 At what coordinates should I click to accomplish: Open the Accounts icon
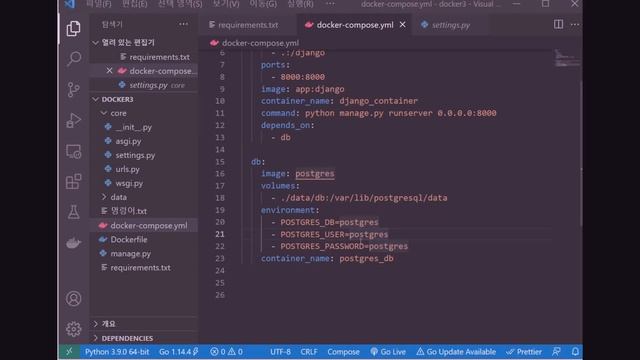[x=73, y=298]
